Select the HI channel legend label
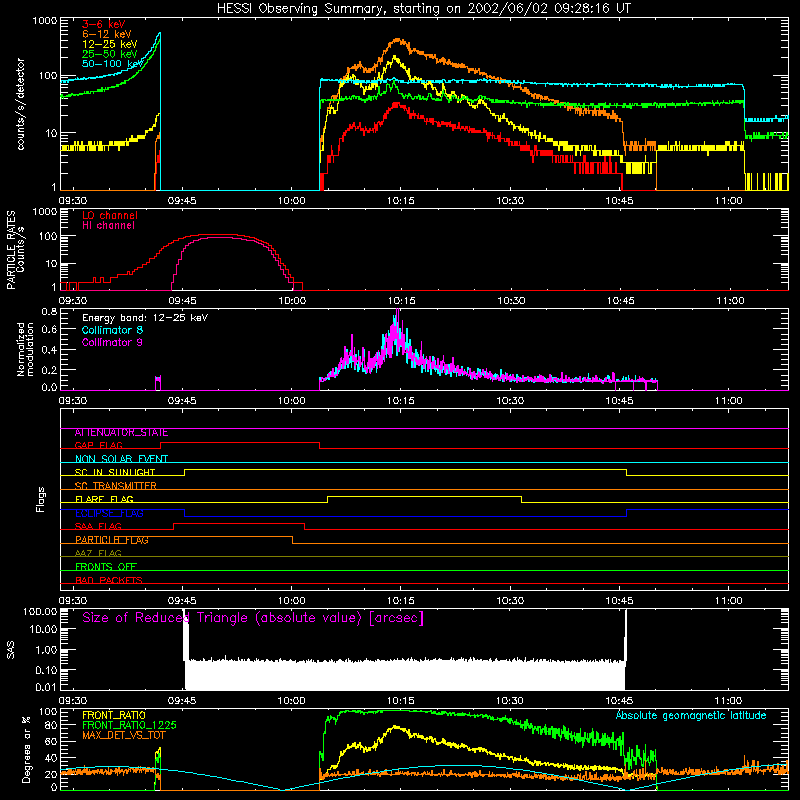The height and width of the screenshot is (800, 800). [x=109, y=225]
